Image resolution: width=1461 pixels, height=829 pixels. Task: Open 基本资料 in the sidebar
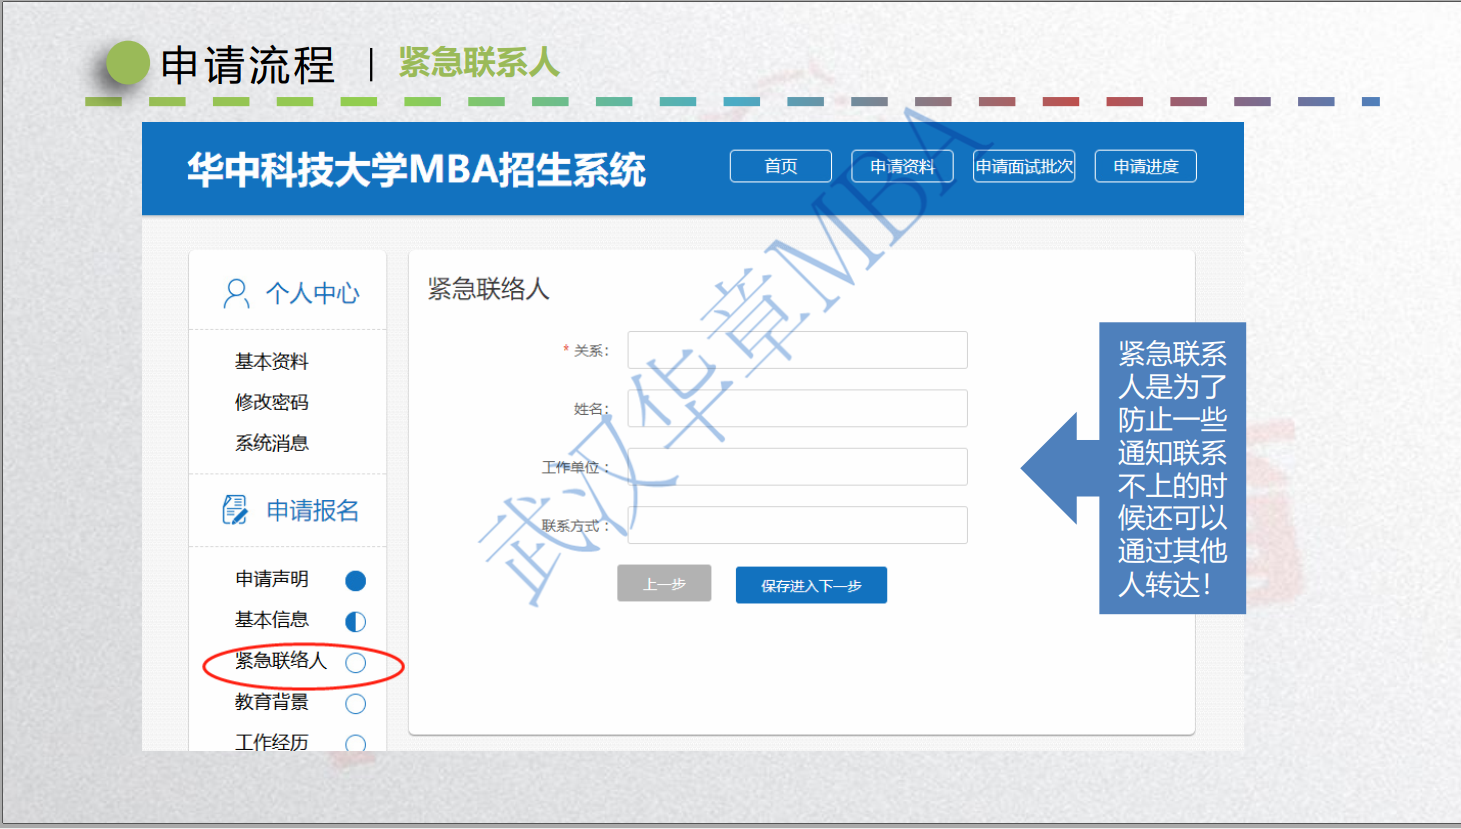[x=272, y=361]
